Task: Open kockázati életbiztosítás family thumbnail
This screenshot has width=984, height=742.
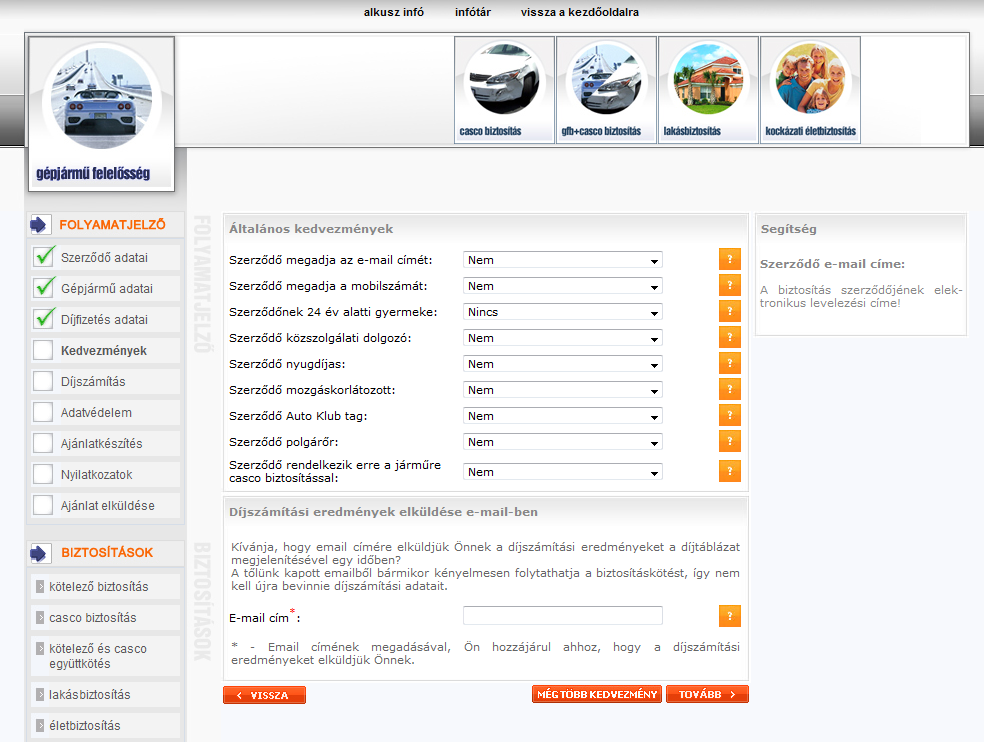Action: pyautogui.click(x=810, y=90)
